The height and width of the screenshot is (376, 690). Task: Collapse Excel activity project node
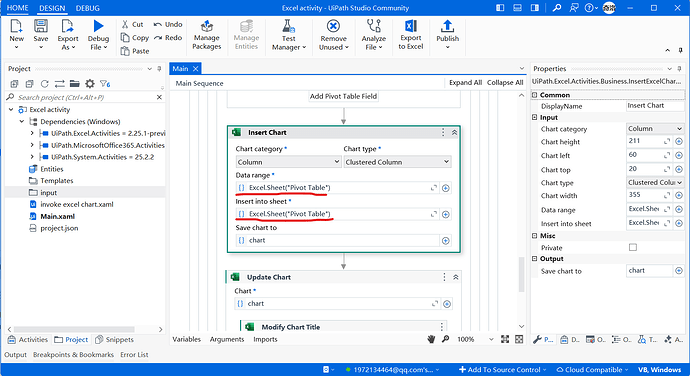coord(11,110)
